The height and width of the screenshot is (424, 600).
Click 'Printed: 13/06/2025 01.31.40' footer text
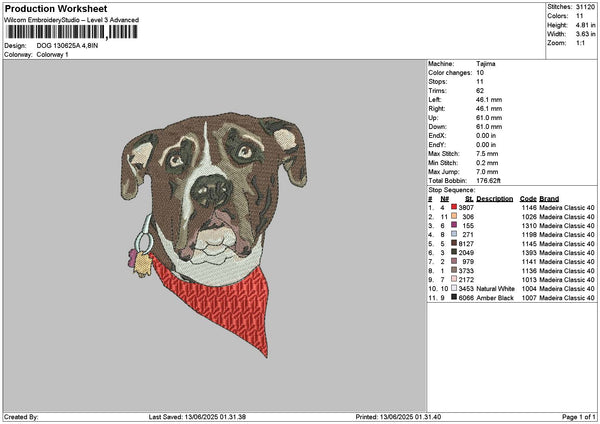[398, 417]
